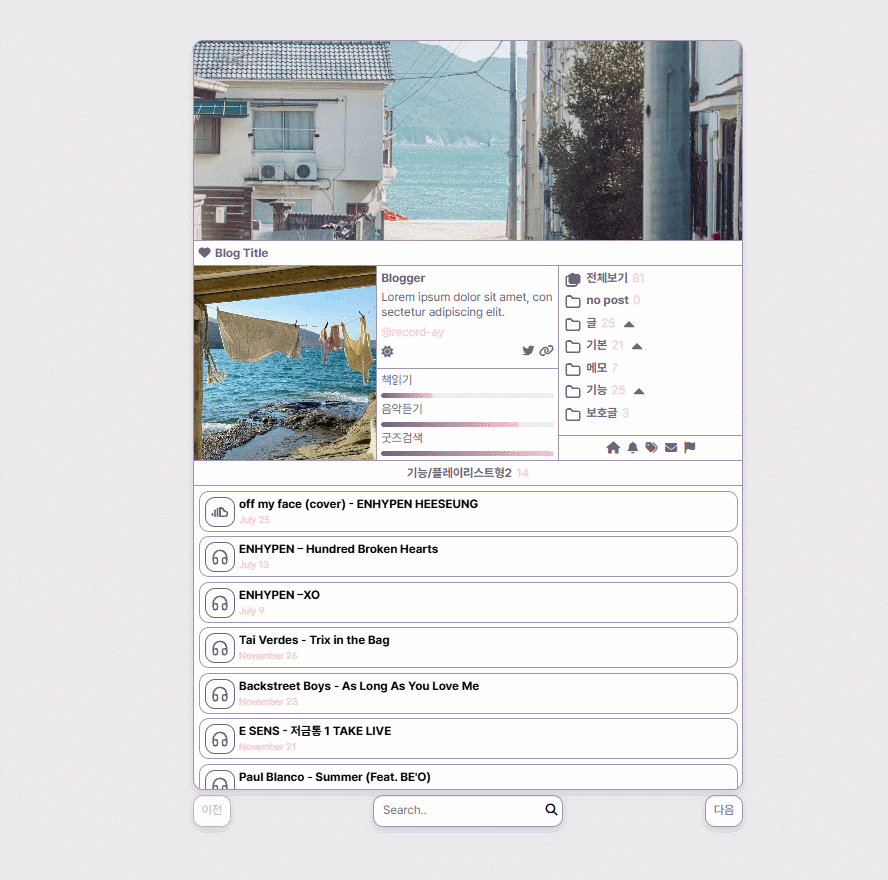Click the seaside village header image

click(468, 140)
